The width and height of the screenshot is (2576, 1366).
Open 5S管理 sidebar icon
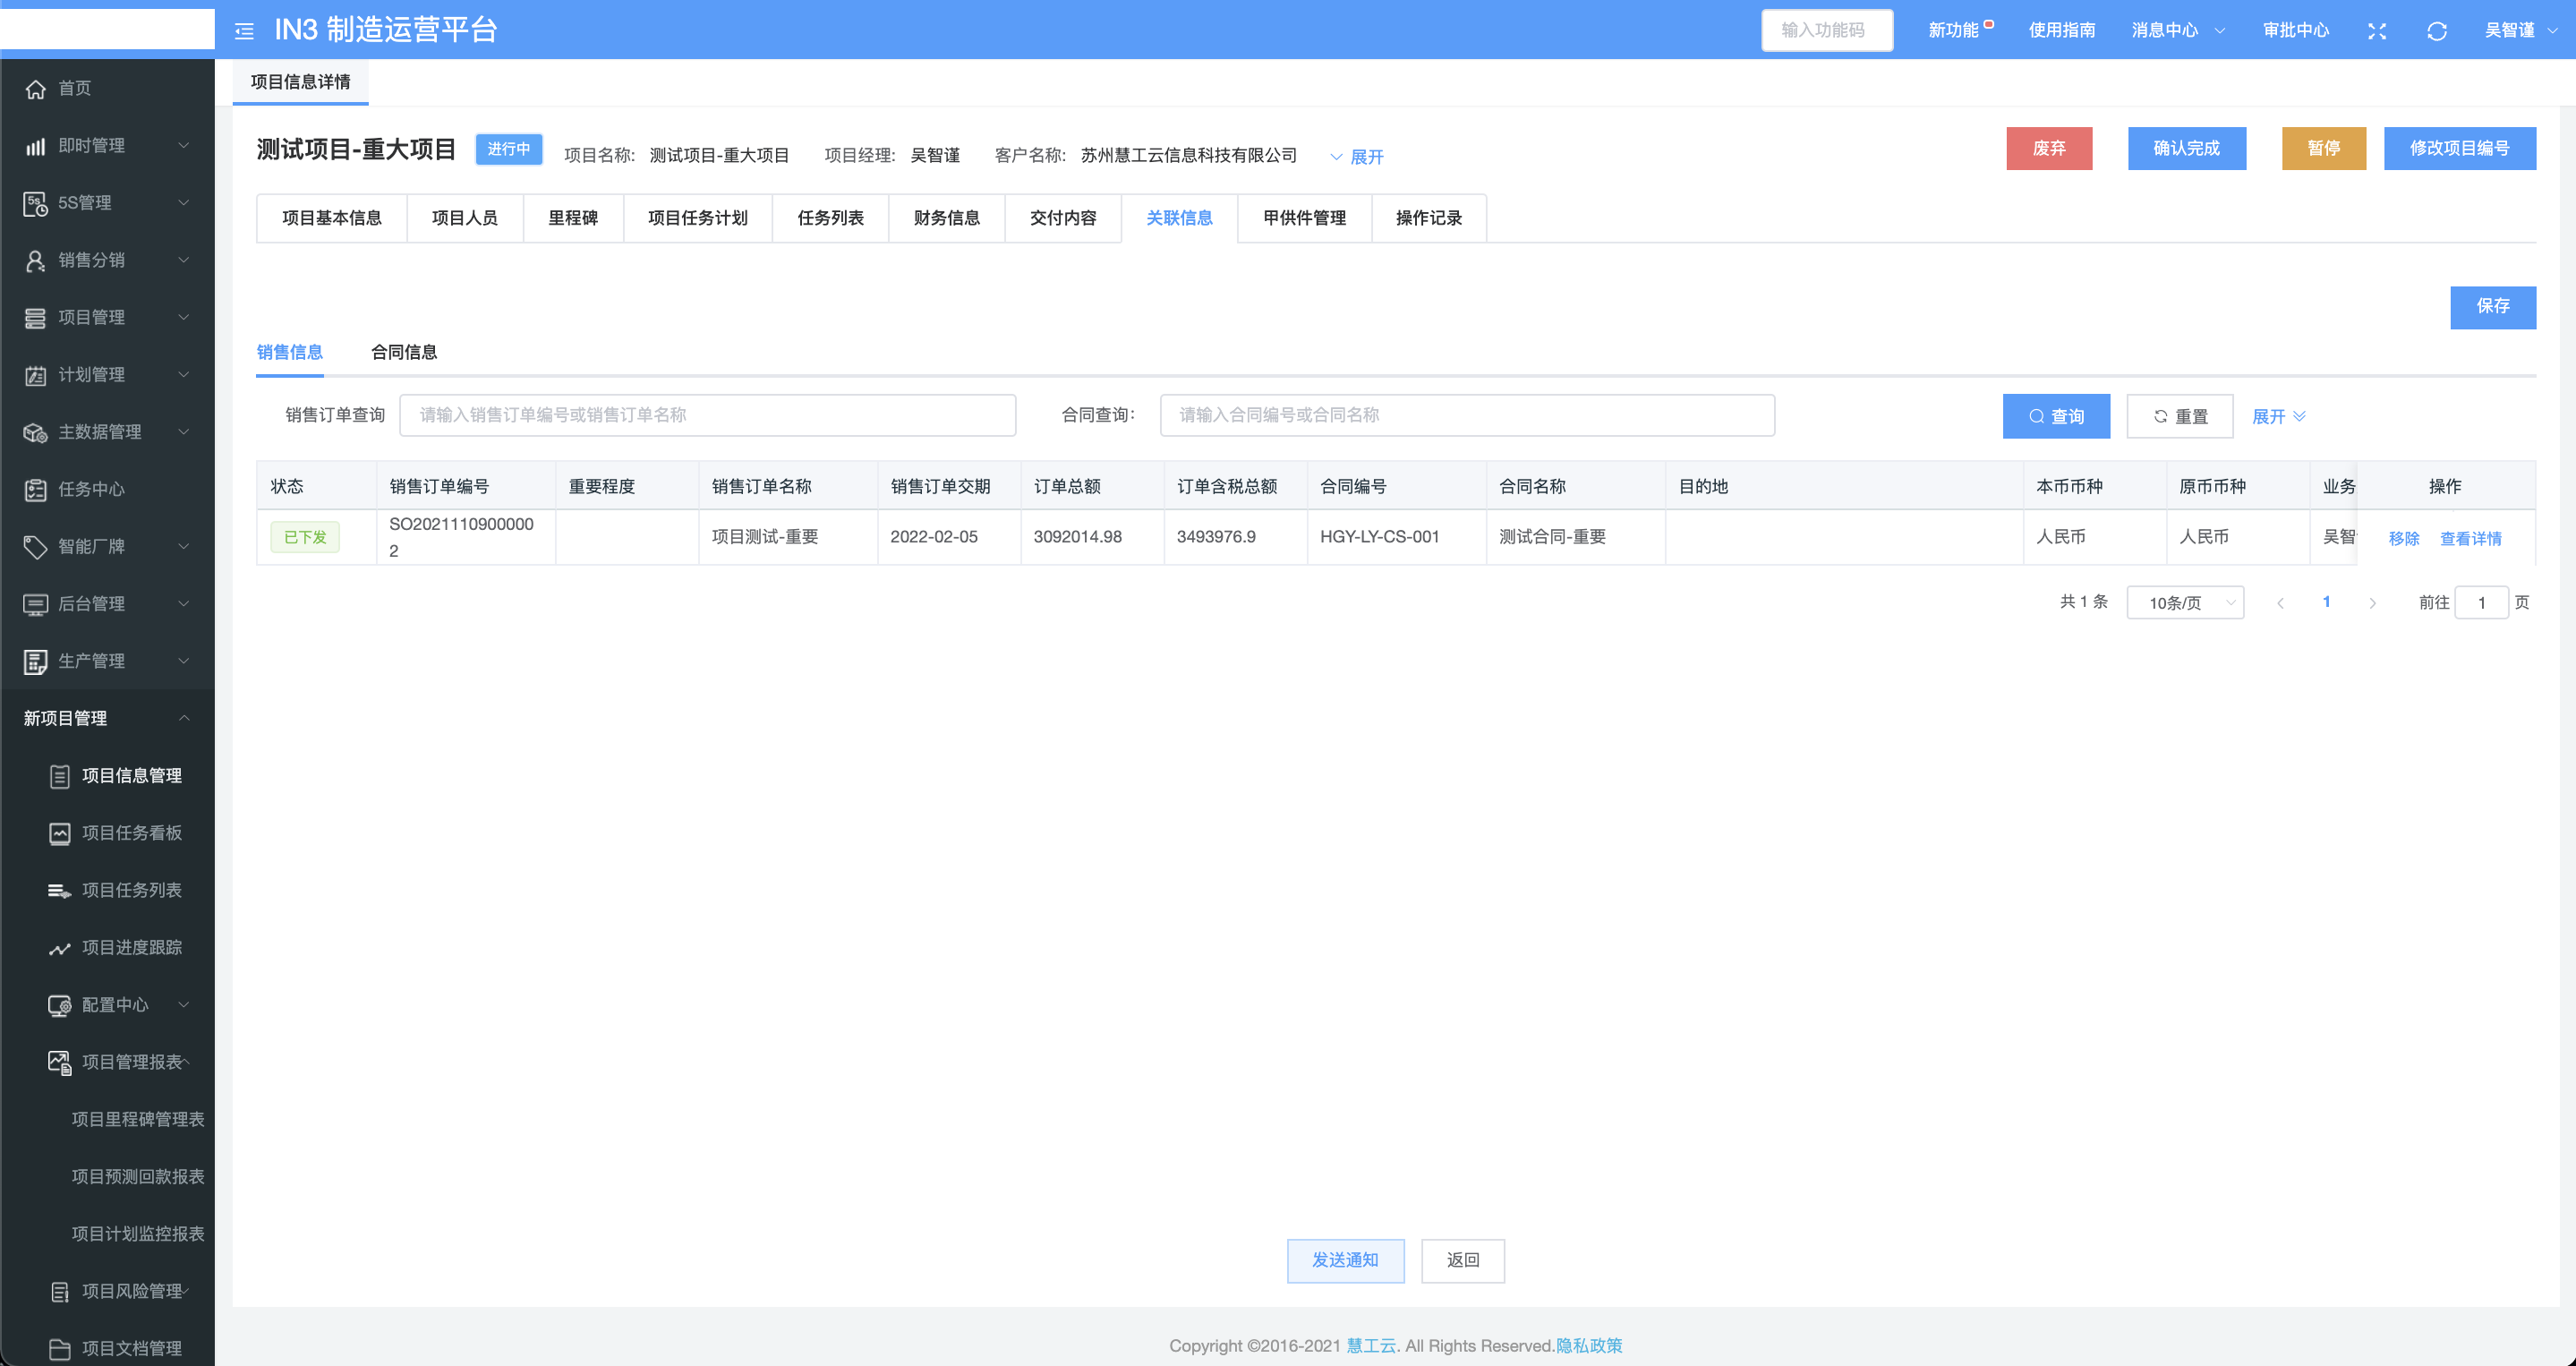36,203
